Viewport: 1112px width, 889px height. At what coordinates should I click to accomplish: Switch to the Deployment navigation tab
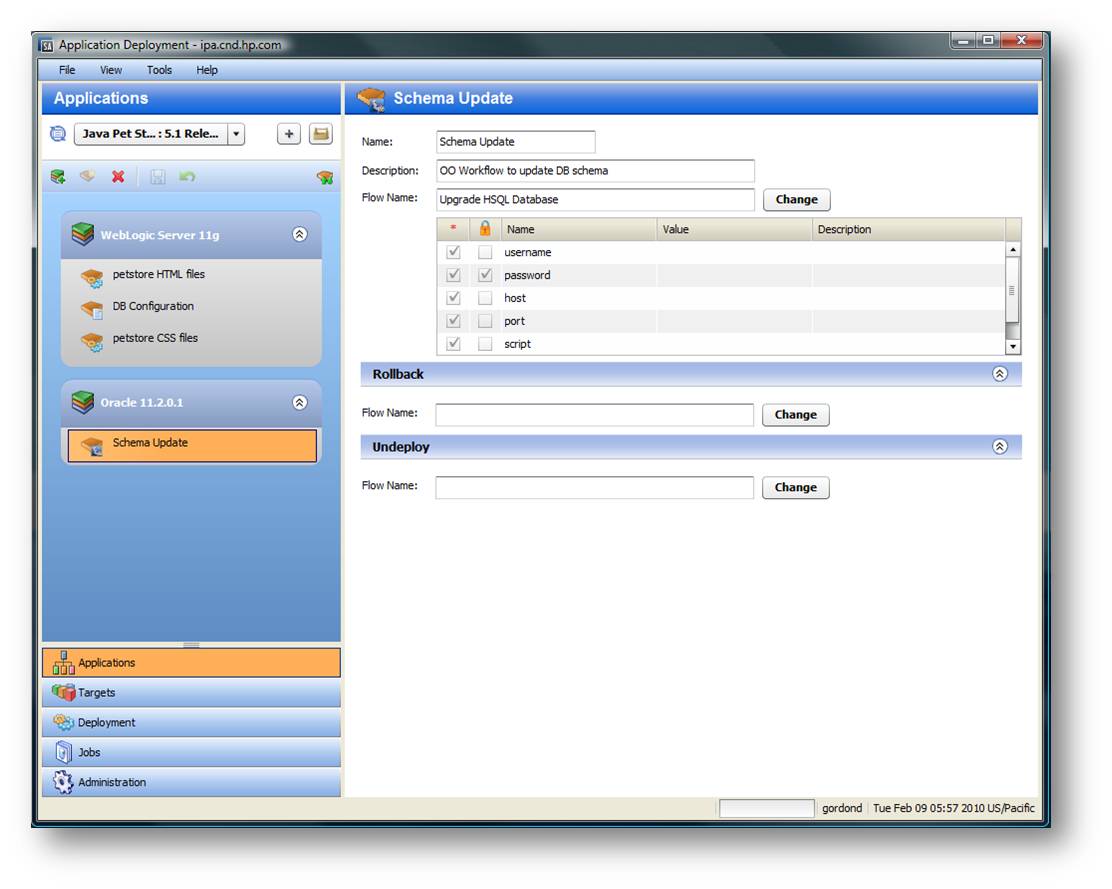click(191, 722)
